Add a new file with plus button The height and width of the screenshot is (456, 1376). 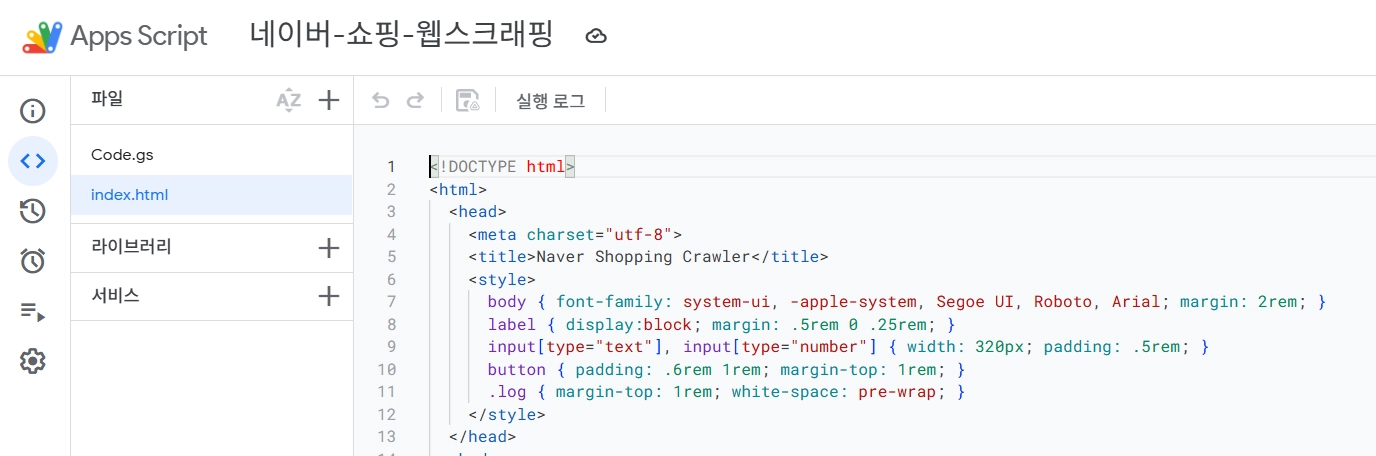point(329,100)
